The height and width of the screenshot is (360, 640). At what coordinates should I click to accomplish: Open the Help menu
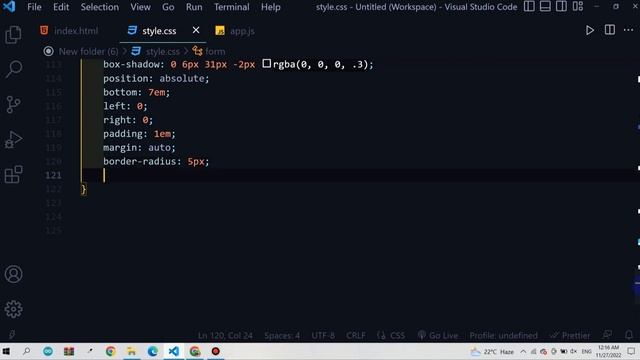pyautogui.click(x=271, y=7)
